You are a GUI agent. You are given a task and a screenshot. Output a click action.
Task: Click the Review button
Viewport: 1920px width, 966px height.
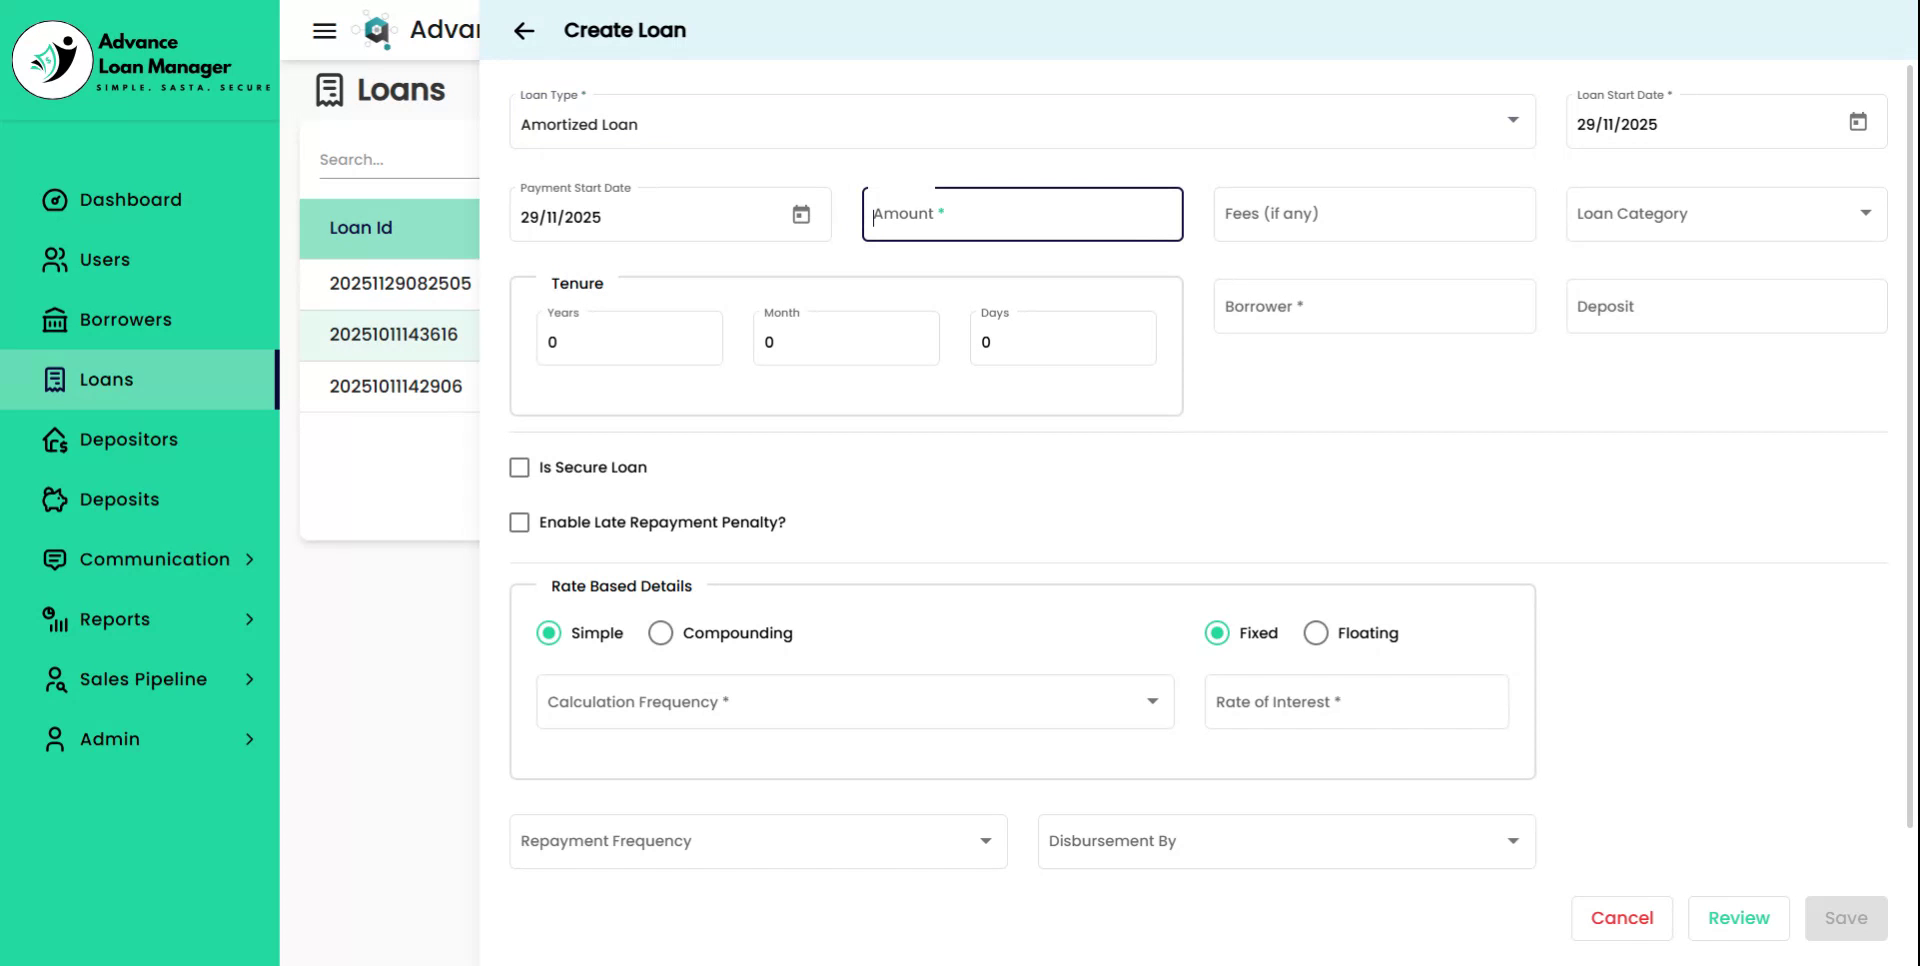pyautogui.click(x=1738, y=918)
